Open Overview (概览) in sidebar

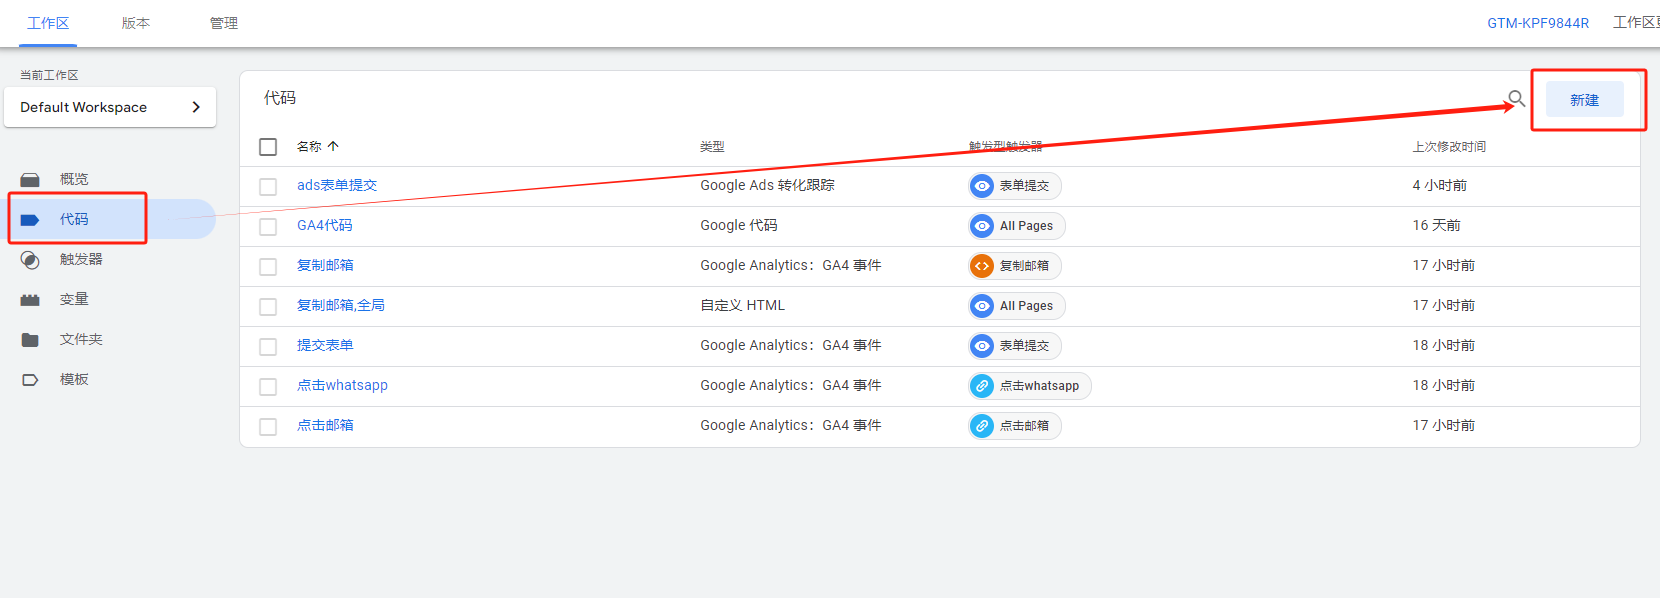point(73,179)
